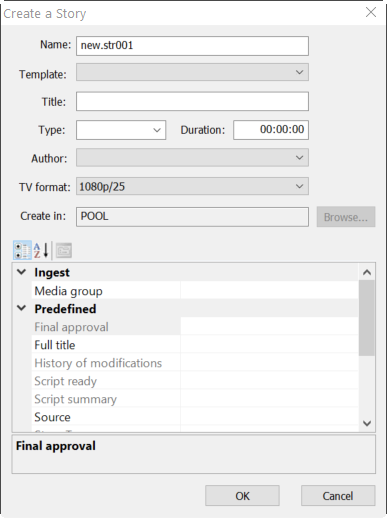
Task: Click the value cell next to Source
Action: point(270,416)
